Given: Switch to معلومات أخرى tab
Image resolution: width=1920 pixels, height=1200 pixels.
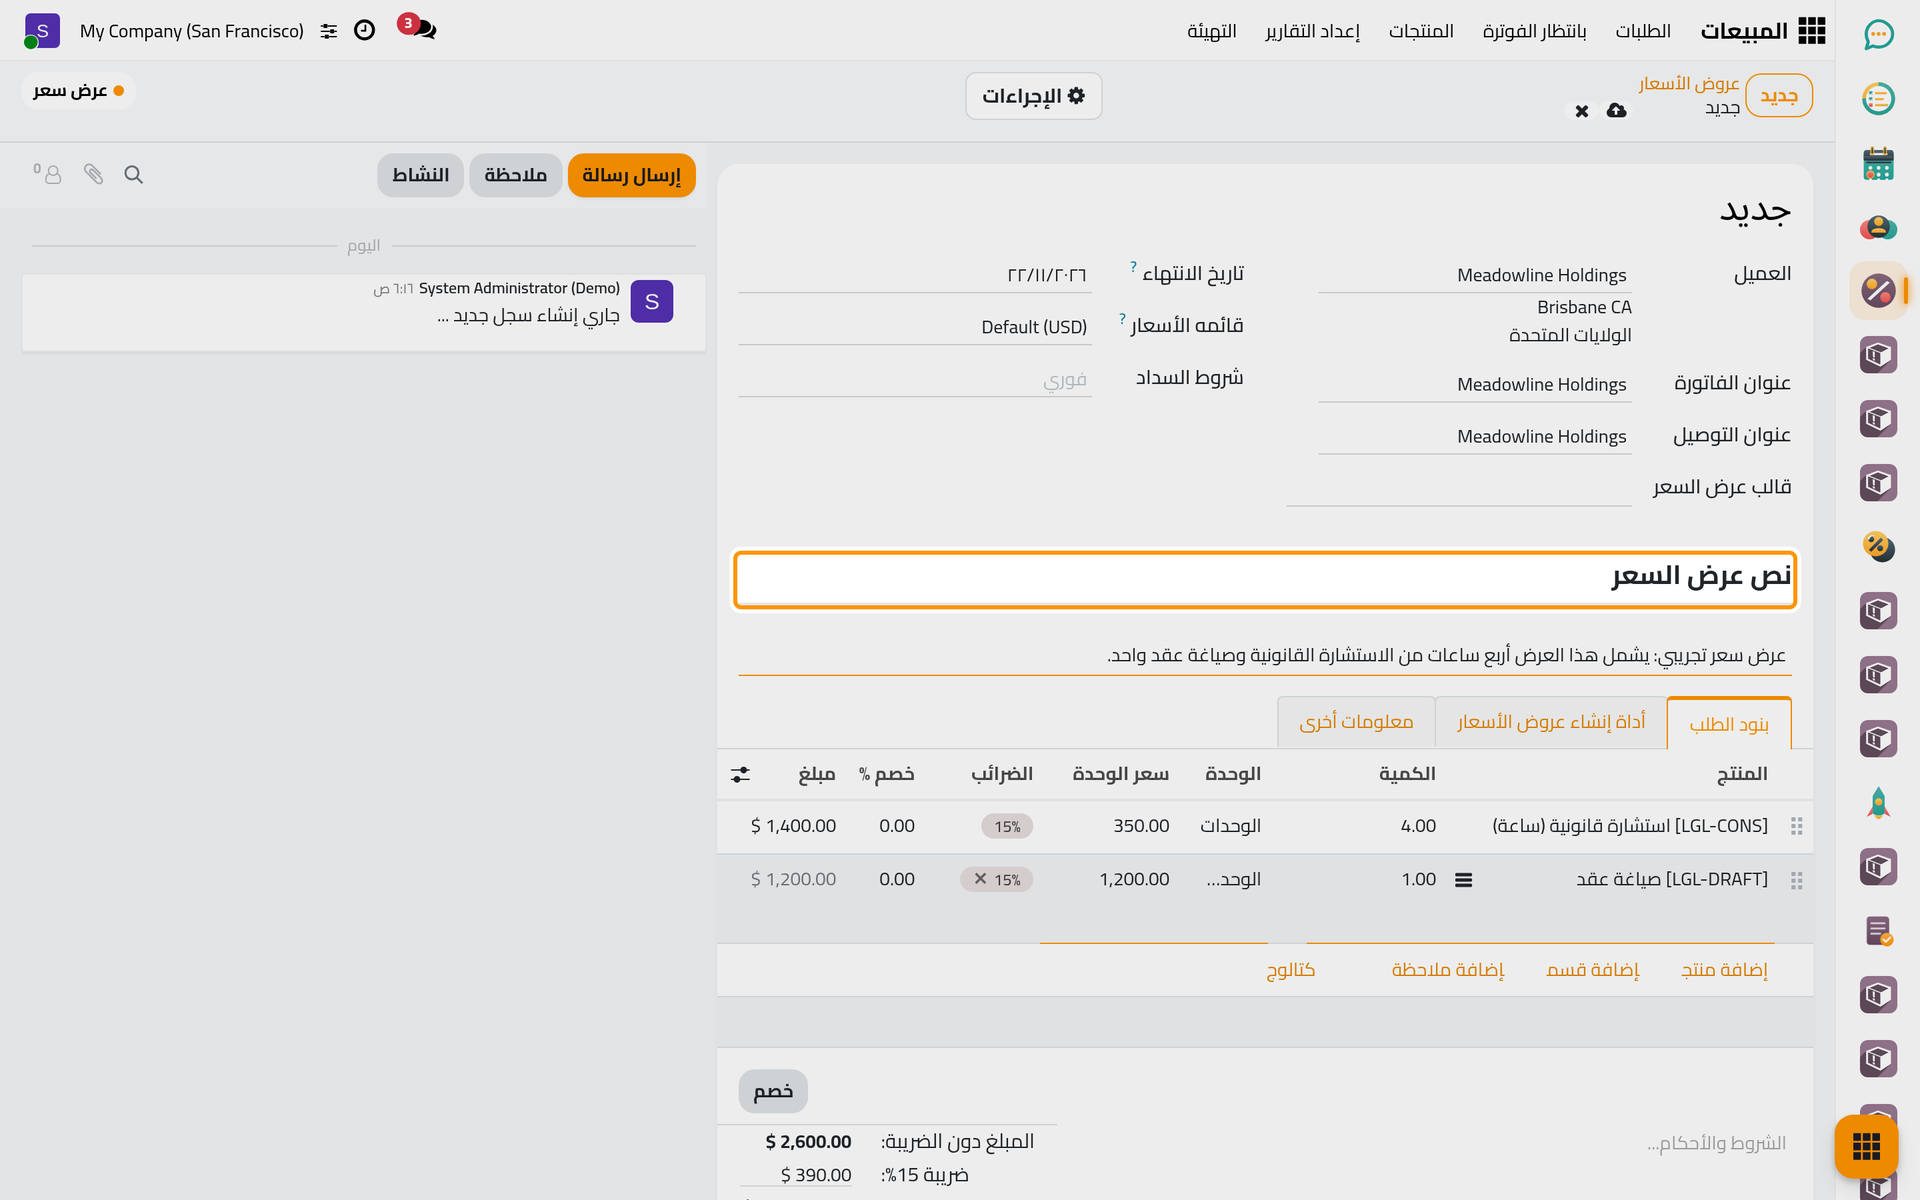Looking at the screenshot, I should pos(1356,722).
